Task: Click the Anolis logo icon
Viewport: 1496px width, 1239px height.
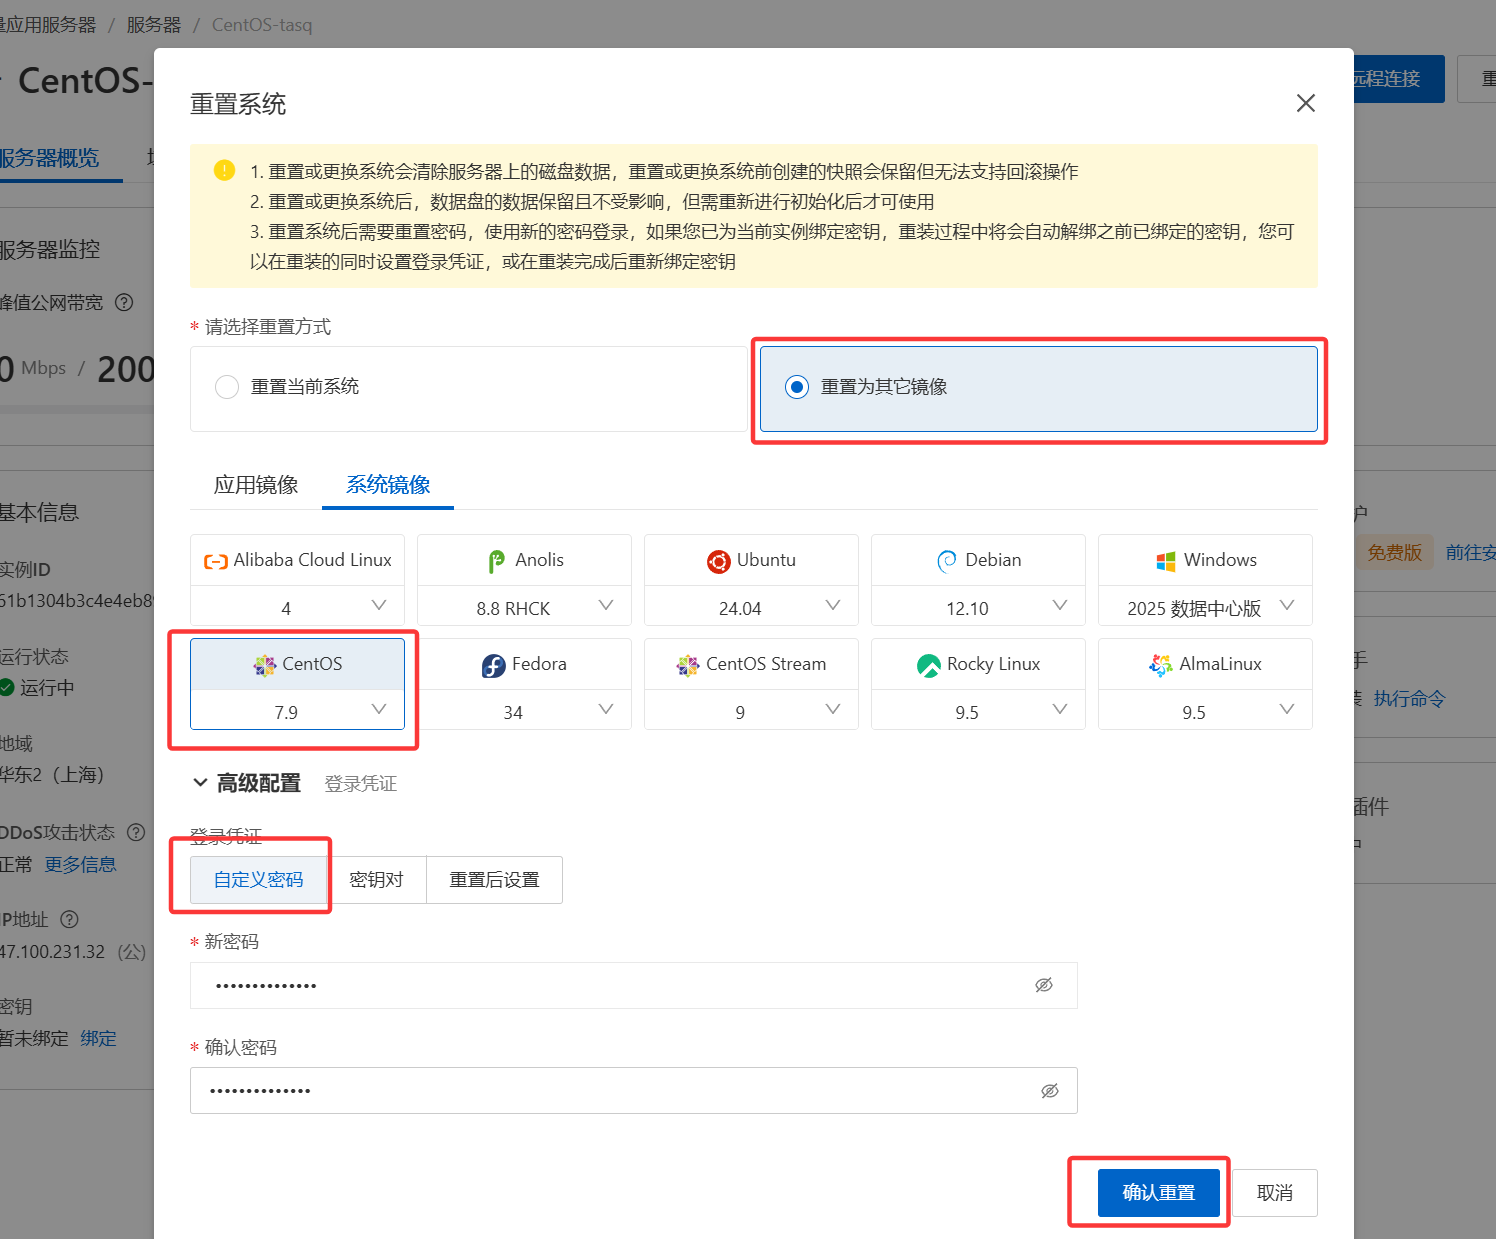Action: tap(497, 561)
